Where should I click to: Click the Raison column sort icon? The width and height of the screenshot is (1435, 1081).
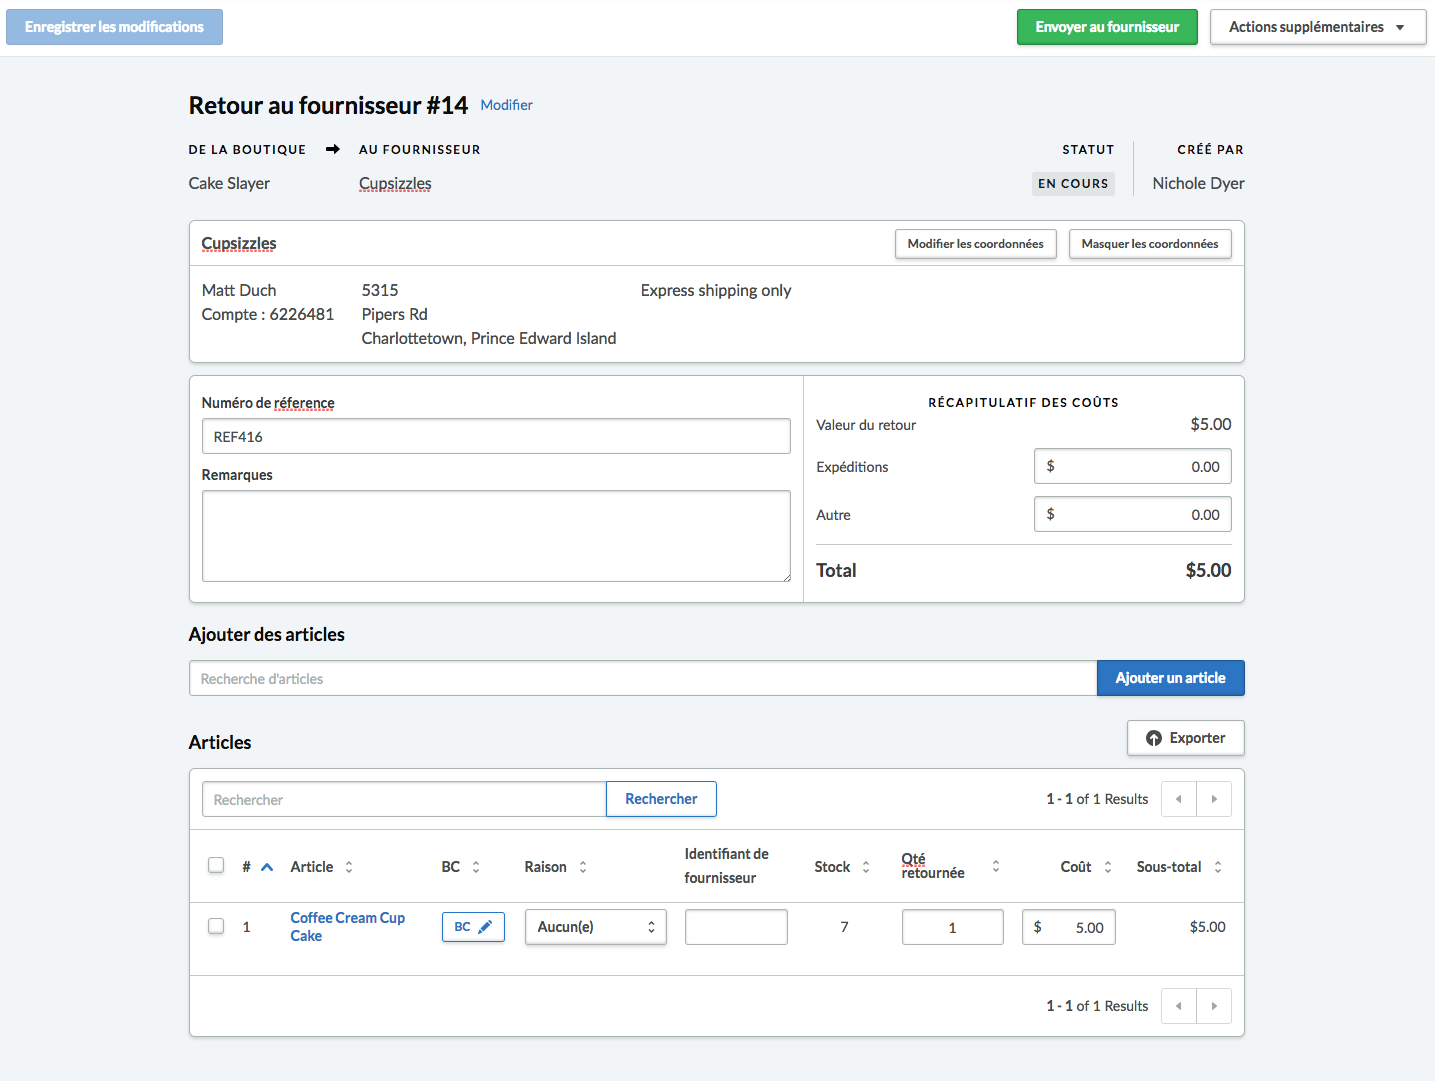coord(583,867)
